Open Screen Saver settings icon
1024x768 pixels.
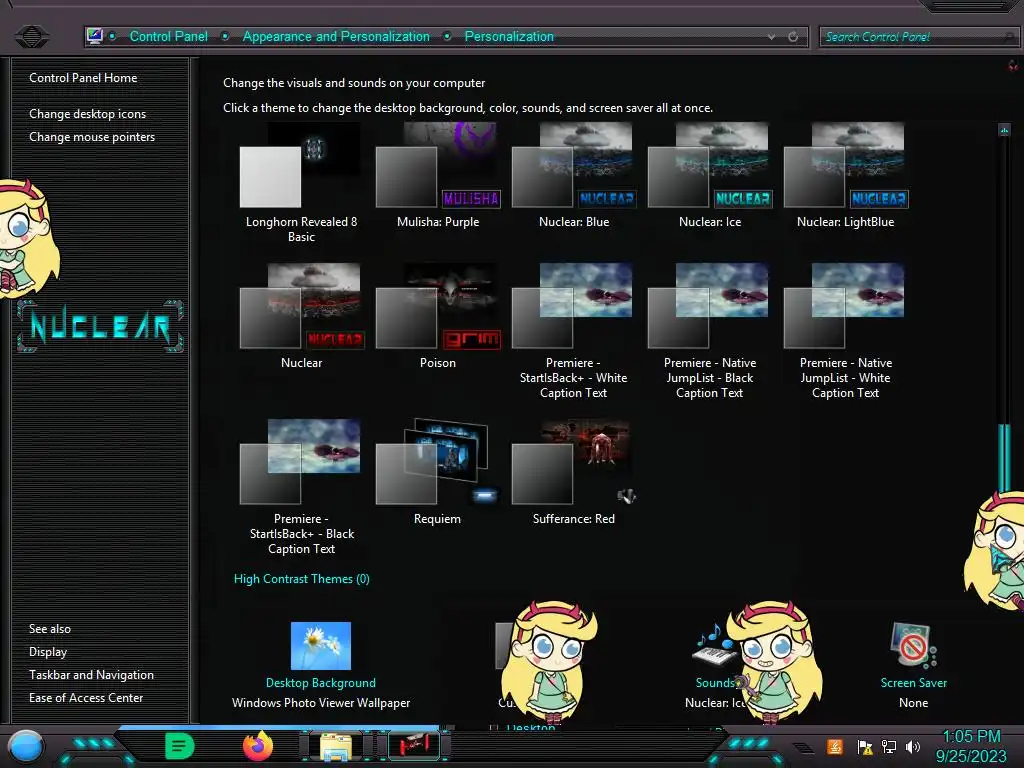pos(913,646)
